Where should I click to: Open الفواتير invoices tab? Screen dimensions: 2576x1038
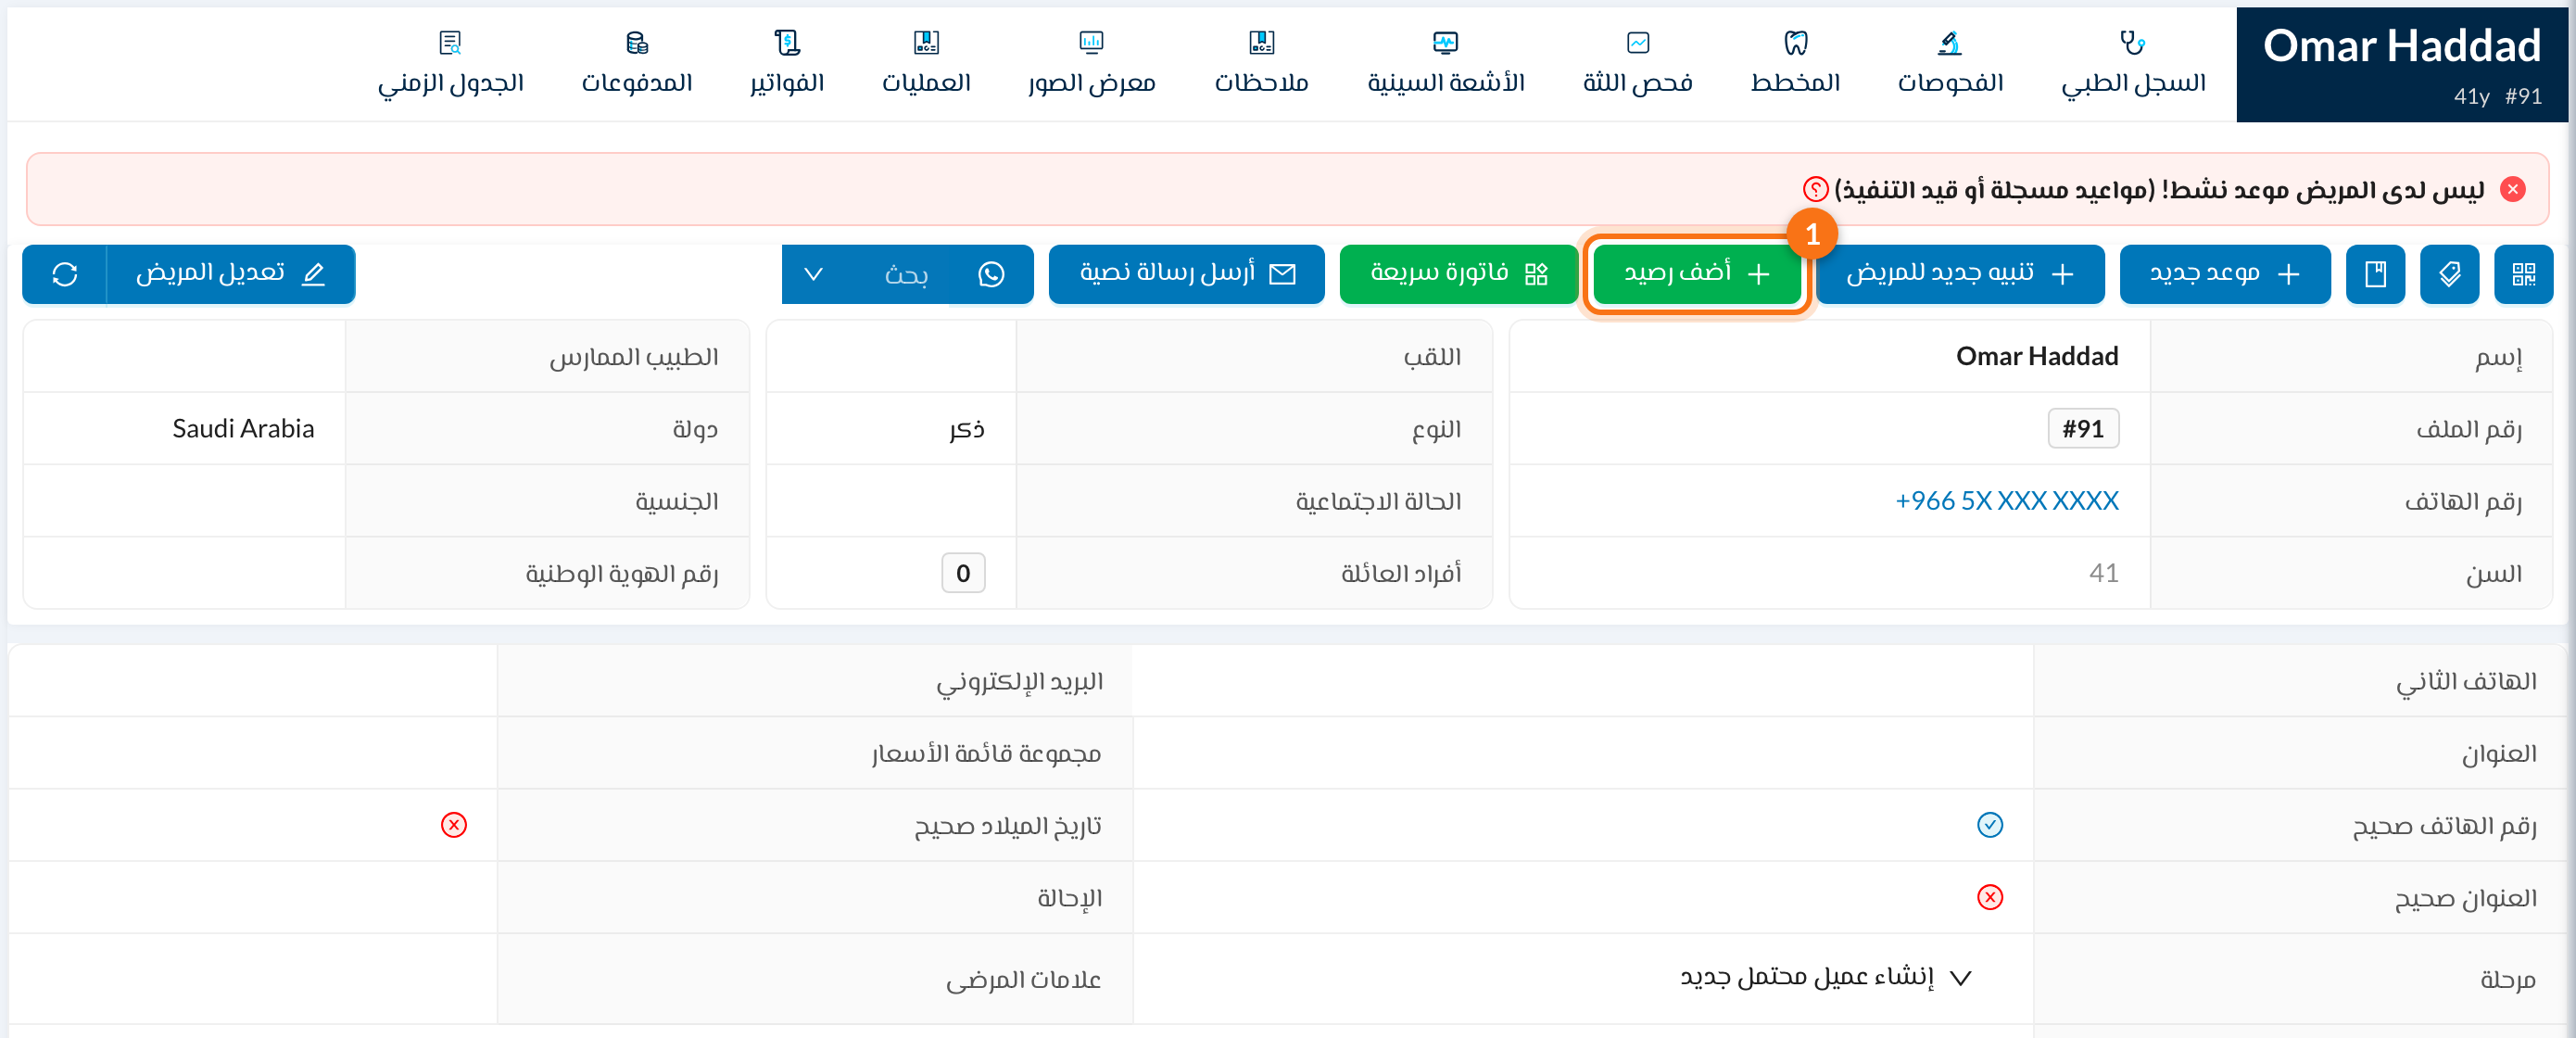coord(787,63)
